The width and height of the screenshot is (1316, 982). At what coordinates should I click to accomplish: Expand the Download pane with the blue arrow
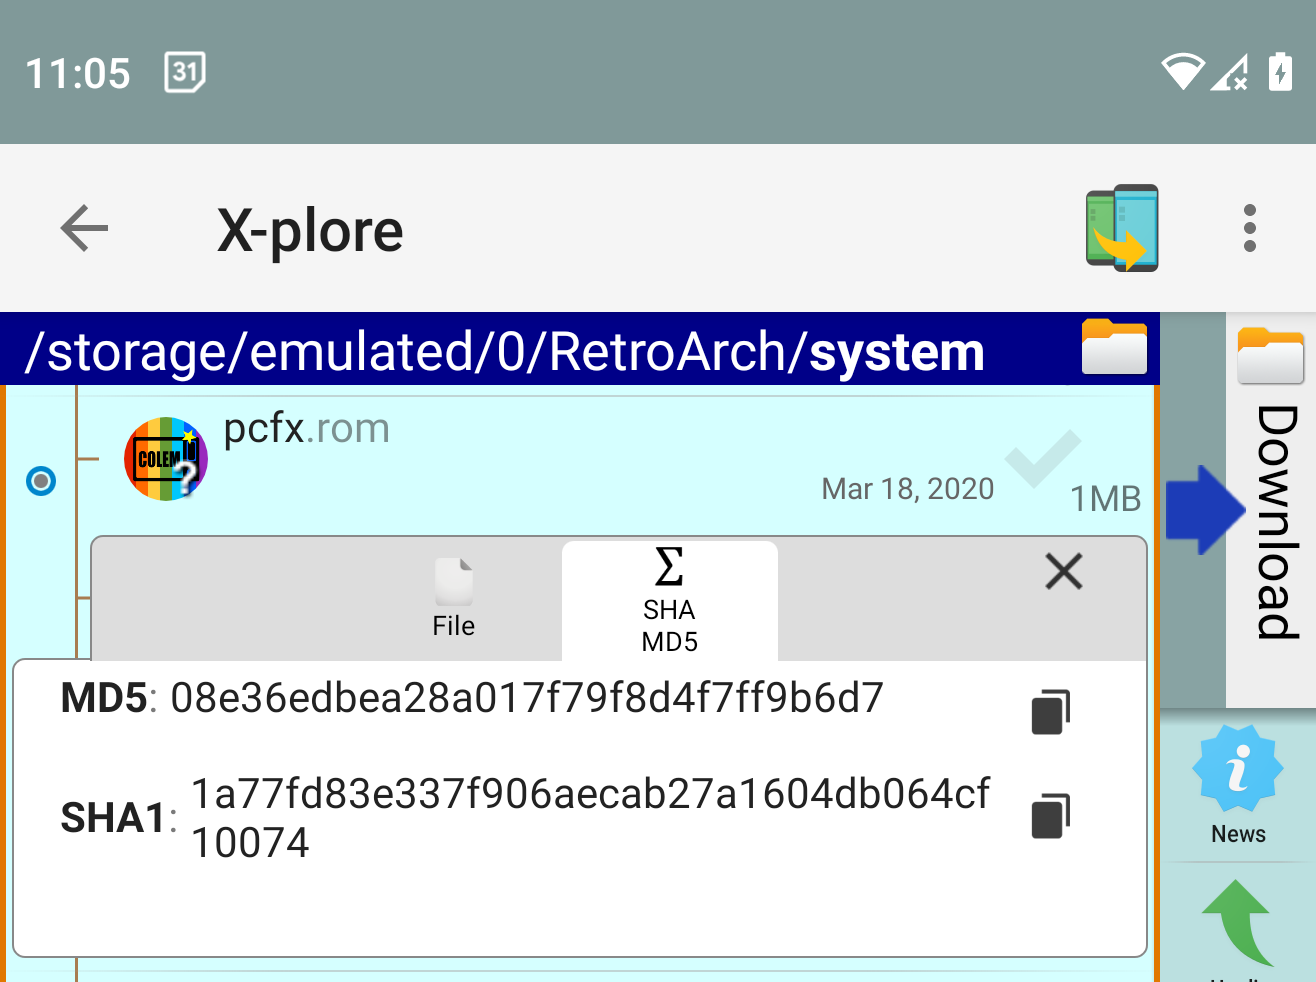(1205, 510)
